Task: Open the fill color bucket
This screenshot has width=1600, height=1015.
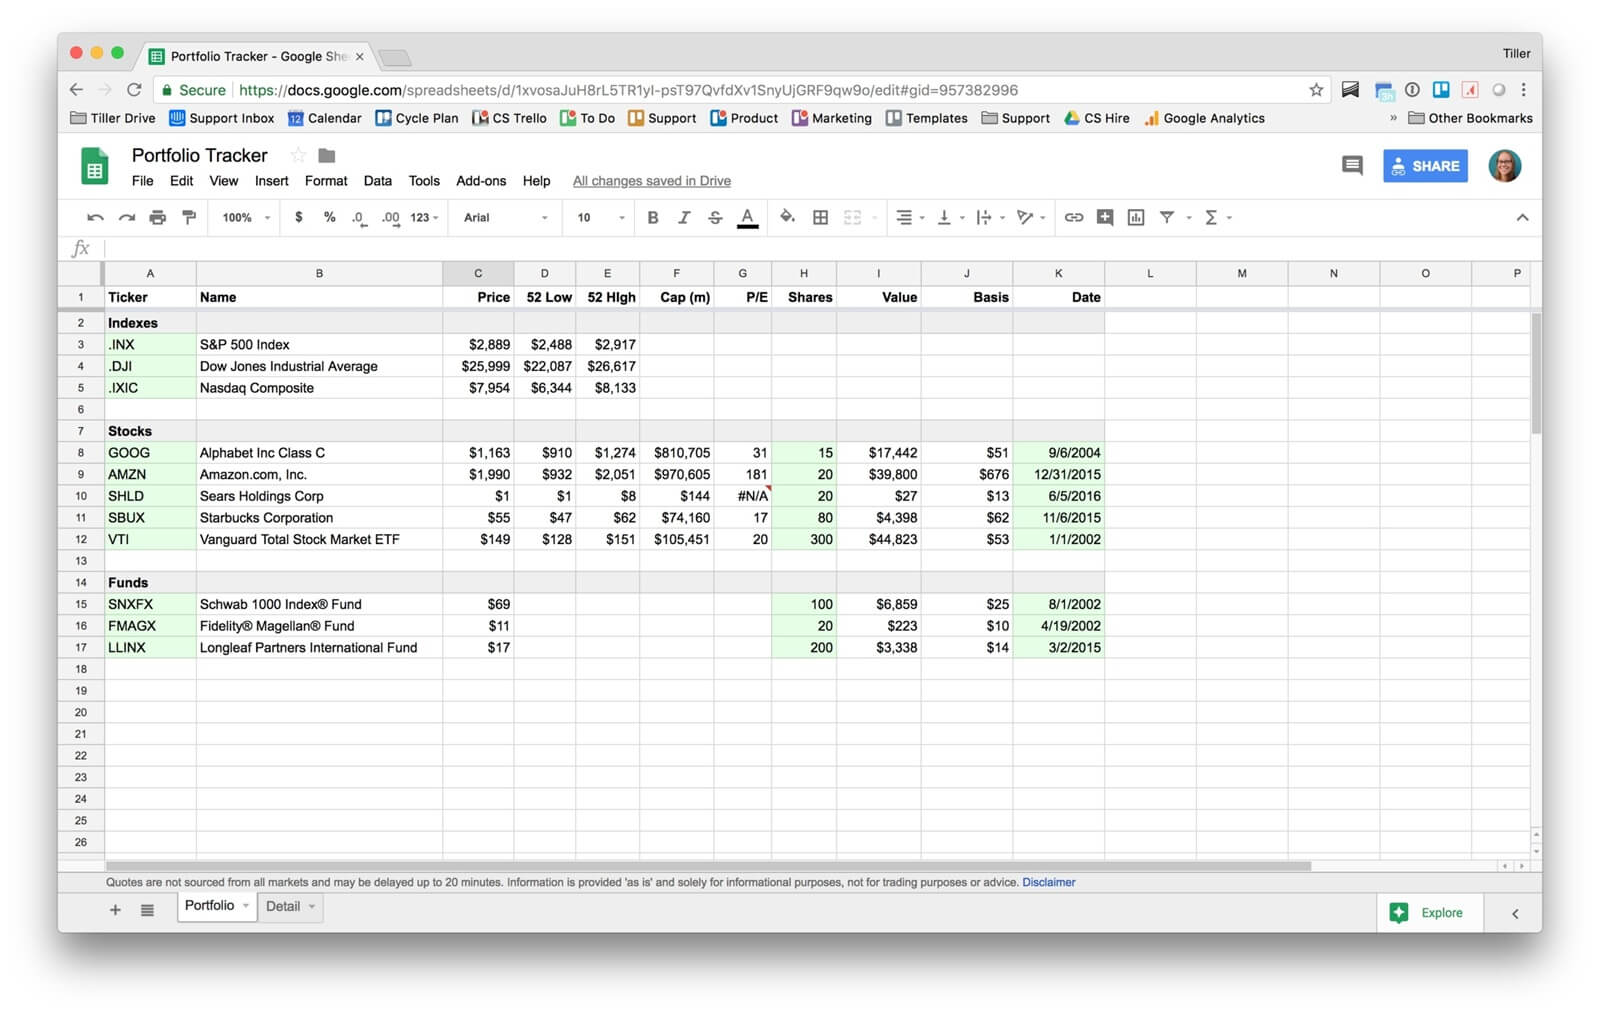Action: tap(787, 217)
